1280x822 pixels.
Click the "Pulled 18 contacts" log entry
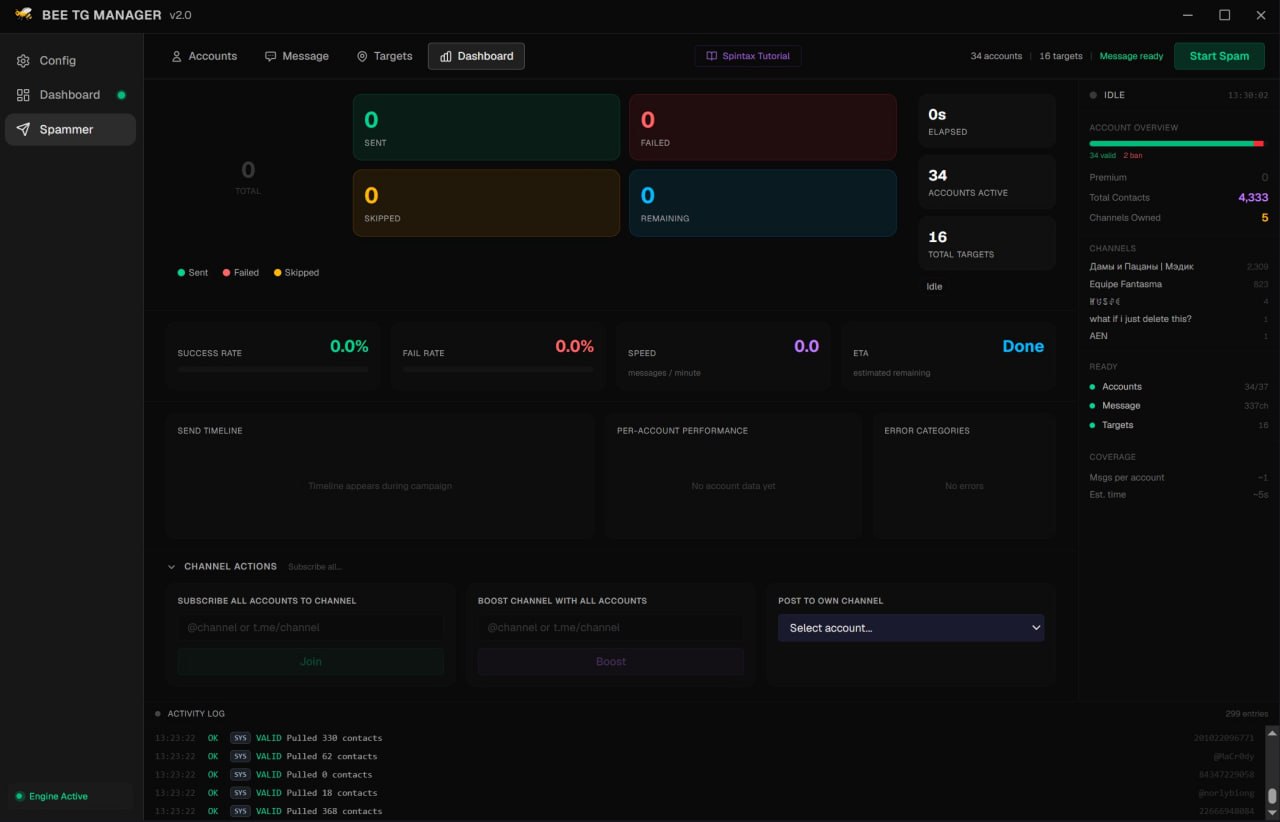pos(706,793)
